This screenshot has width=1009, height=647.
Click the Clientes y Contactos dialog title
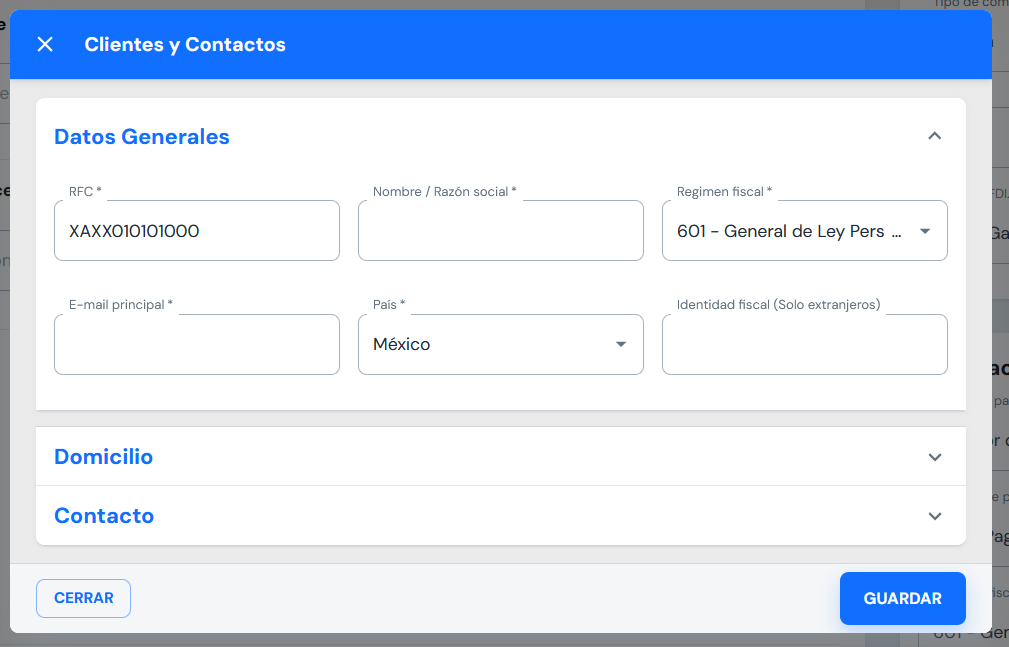pyautogui.click(x=185, y=44)
